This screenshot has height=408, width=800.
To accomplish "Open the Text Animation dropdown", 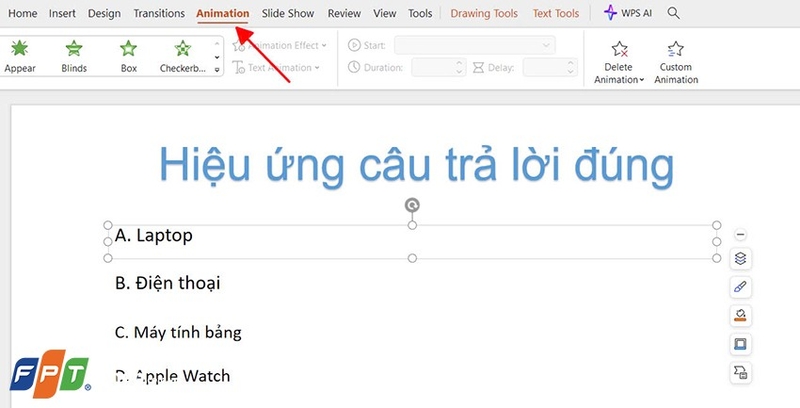I will click(276, 68).
